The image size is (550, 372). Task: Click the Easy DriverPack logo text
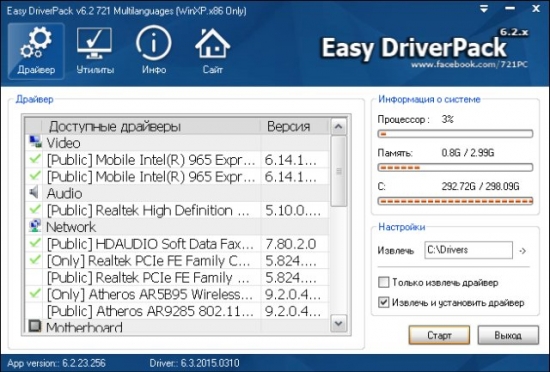click(414, 48)
